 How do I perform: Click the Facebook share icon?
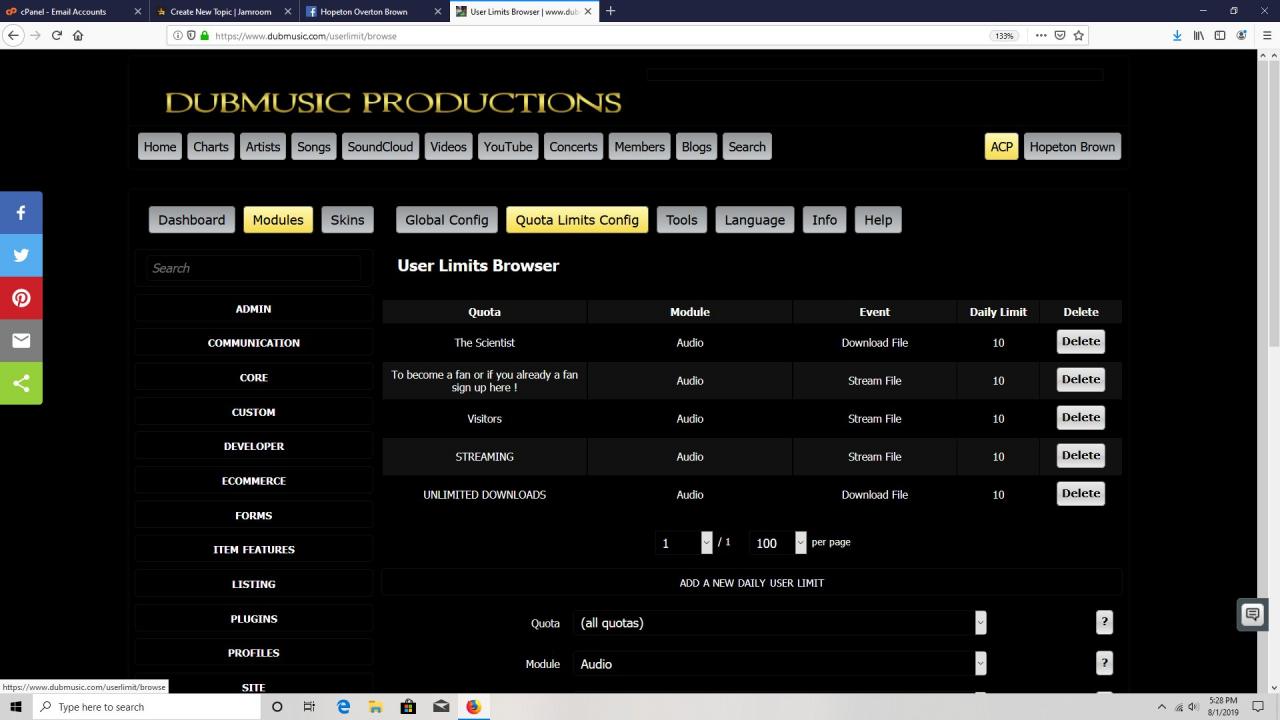(x=21, y=213)
